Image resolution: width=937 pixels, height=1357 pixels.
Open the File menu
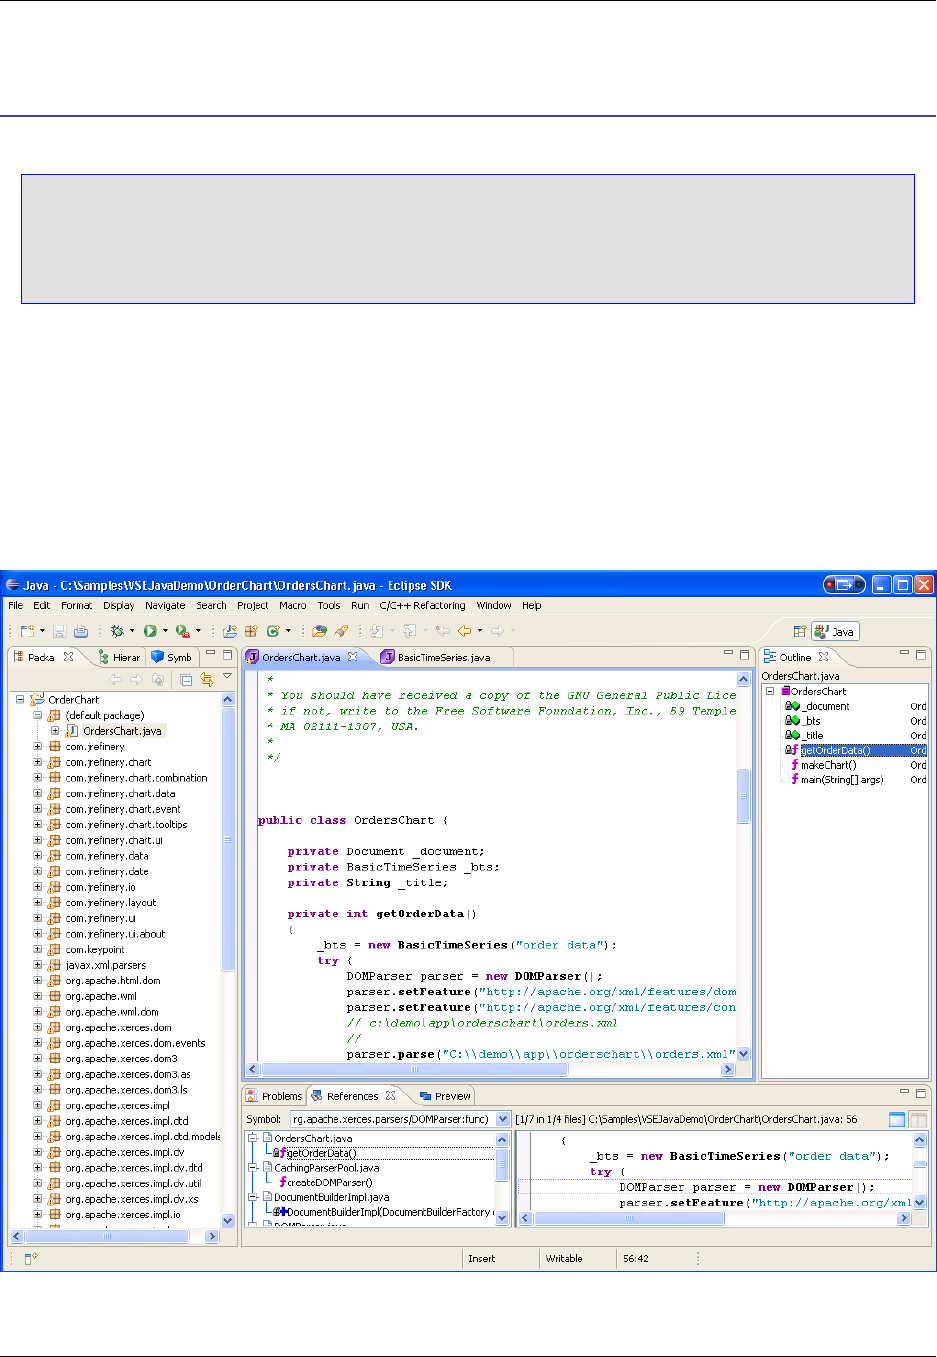(16, 605)
